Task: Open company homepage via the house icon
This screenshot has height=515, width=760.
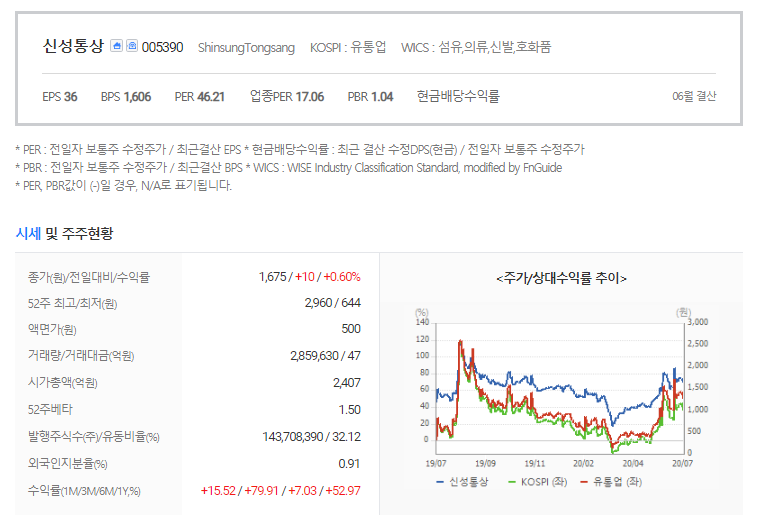Action: (116, 46)
